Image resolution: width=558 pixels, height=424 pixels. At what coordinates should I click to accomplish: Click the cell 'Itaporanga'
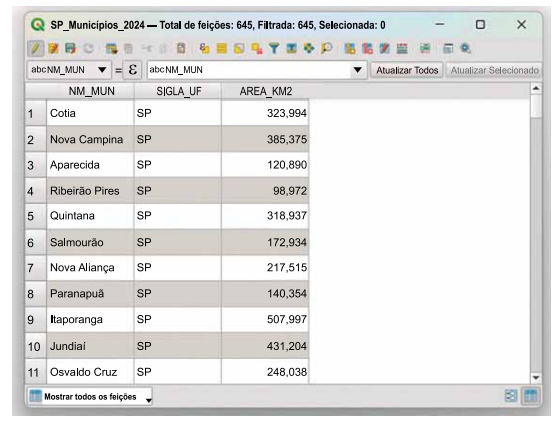coord(90,319)
